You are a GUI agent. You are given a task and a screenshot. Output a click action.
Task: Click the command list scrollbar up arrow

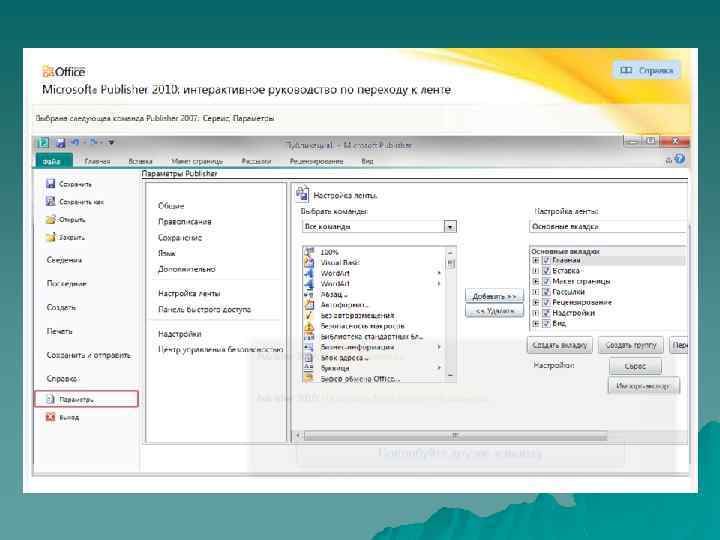click(x=450, y=252)
